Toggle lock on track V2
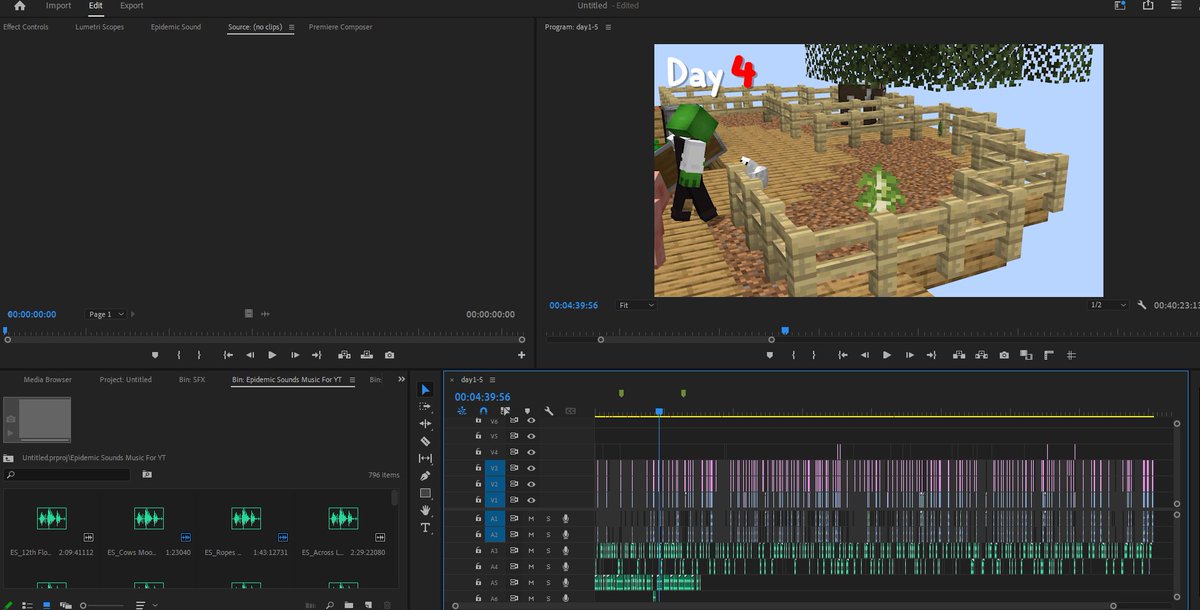Image resolution: width=1200 pixels, height=610 pixels. [478, 483]
